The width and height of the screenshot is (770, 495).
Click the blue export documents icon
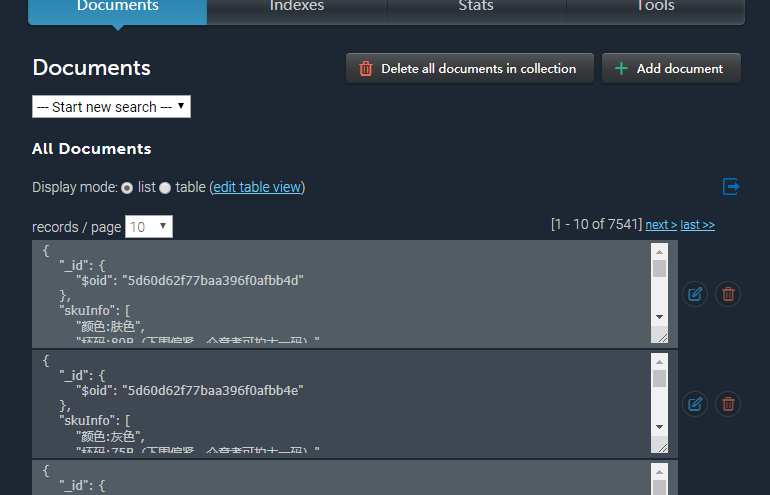click(x=731, y=187)
